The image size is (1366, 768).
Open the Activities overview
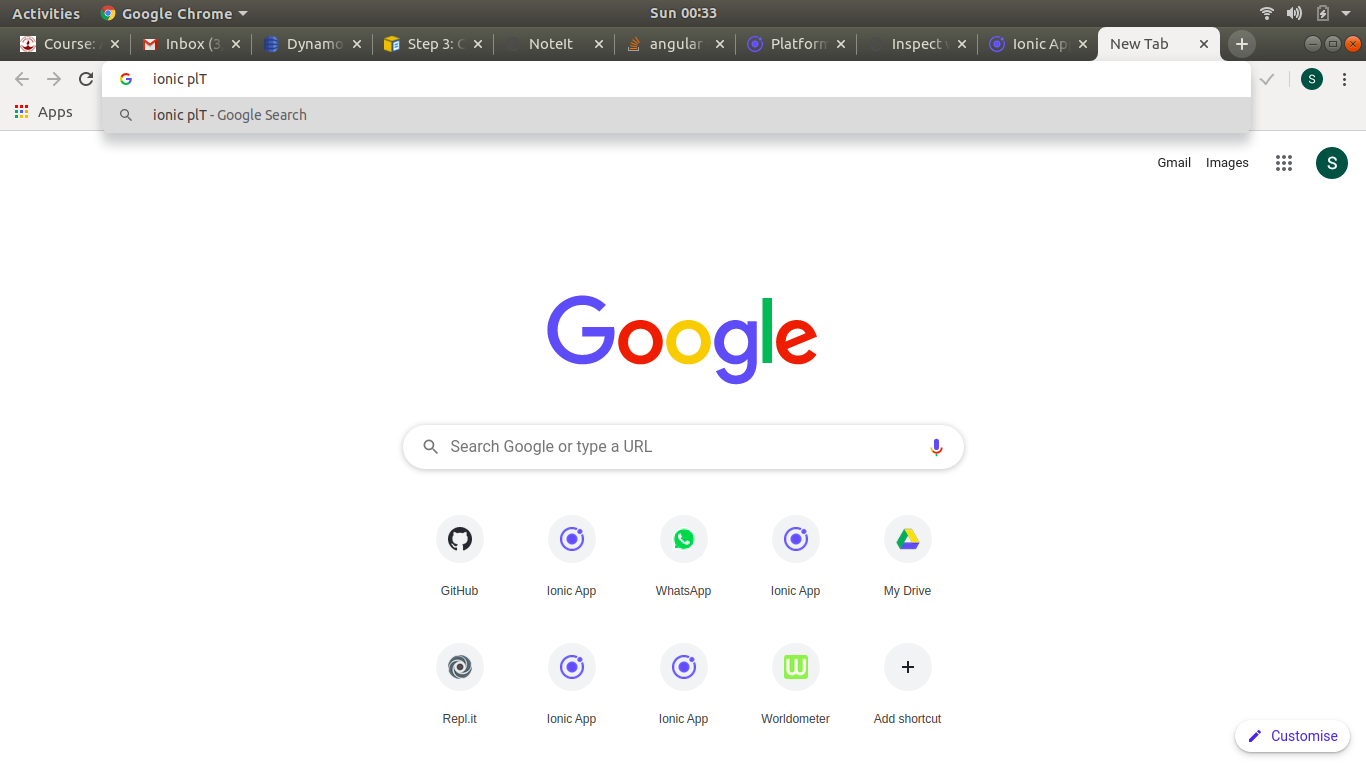tap(46, 13)
